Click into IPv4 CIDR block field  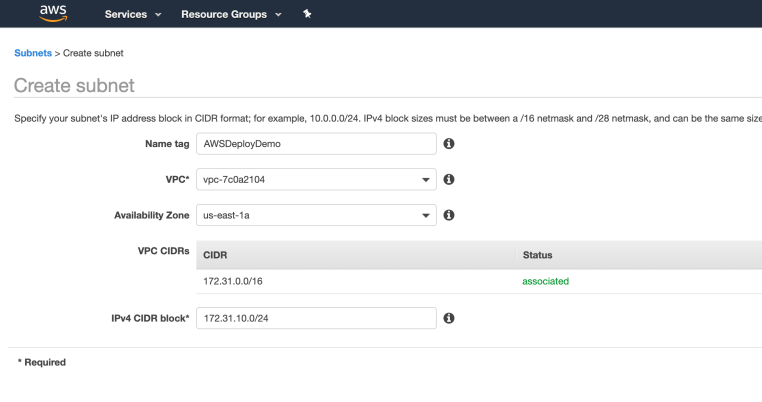click(316, 318)
